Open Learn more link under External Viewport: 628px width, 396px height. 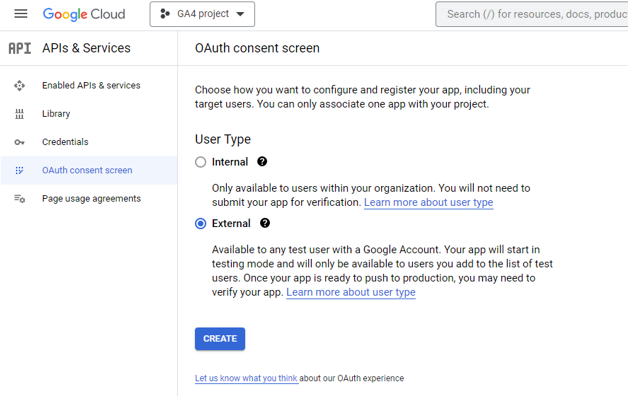[351, 292]
